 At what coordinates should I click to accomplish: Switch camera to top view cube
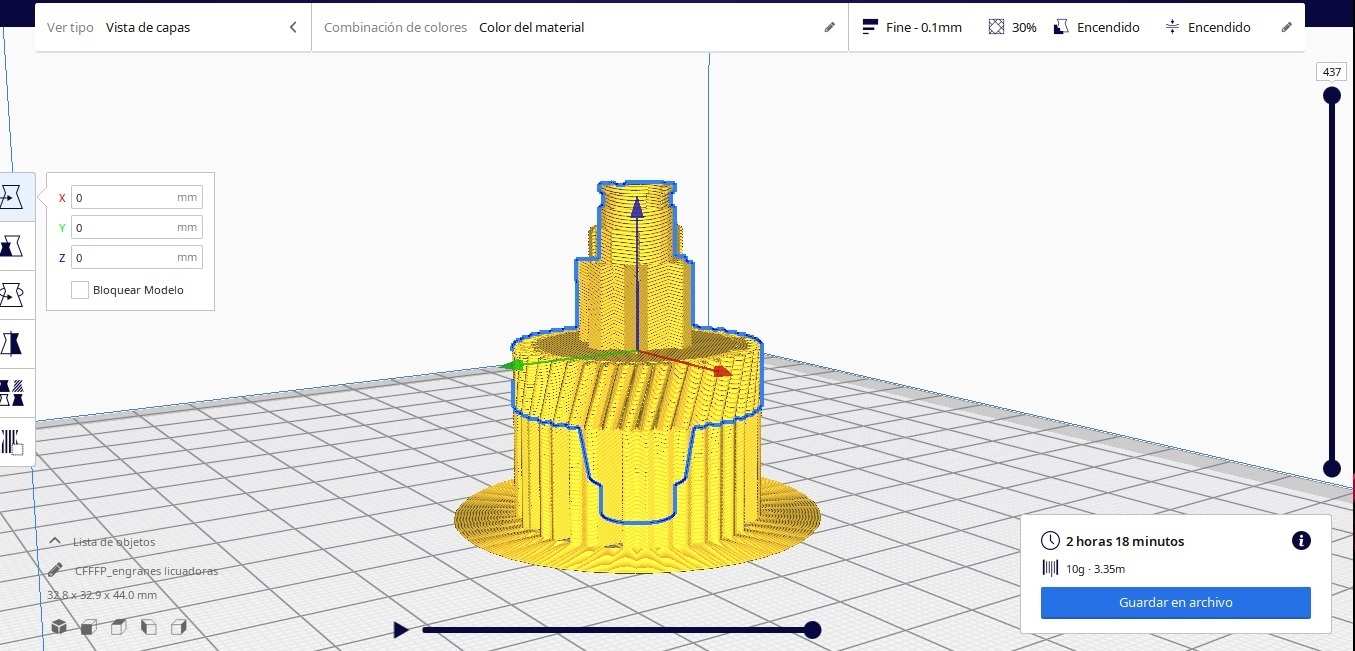[x=119, y=627]
